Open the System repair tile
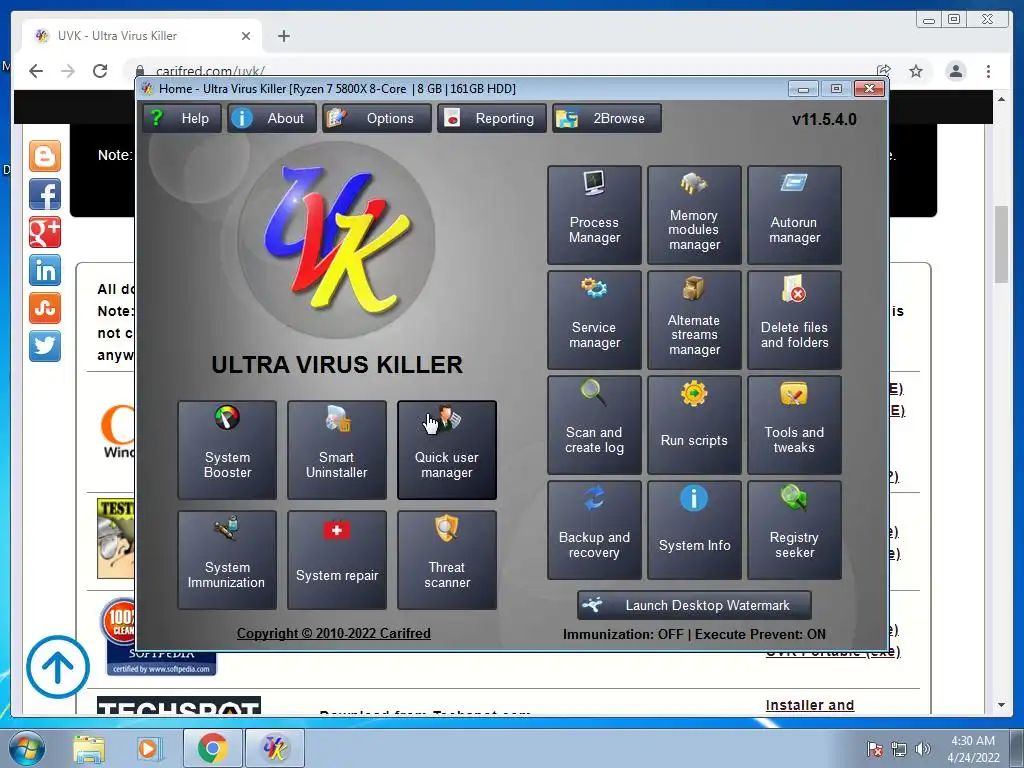 [337, 560]
